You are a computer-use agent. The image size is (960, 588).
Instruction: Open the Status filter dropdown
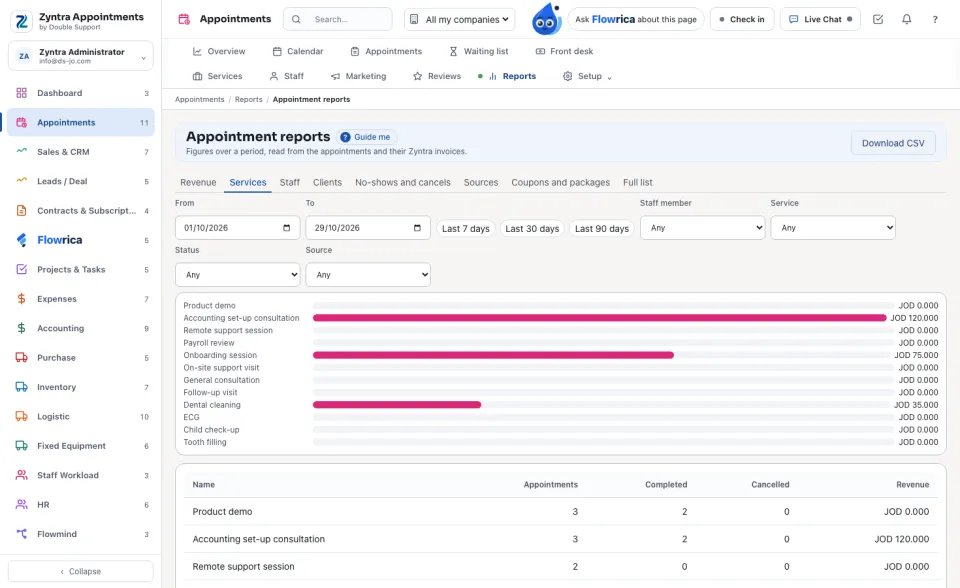238,275
